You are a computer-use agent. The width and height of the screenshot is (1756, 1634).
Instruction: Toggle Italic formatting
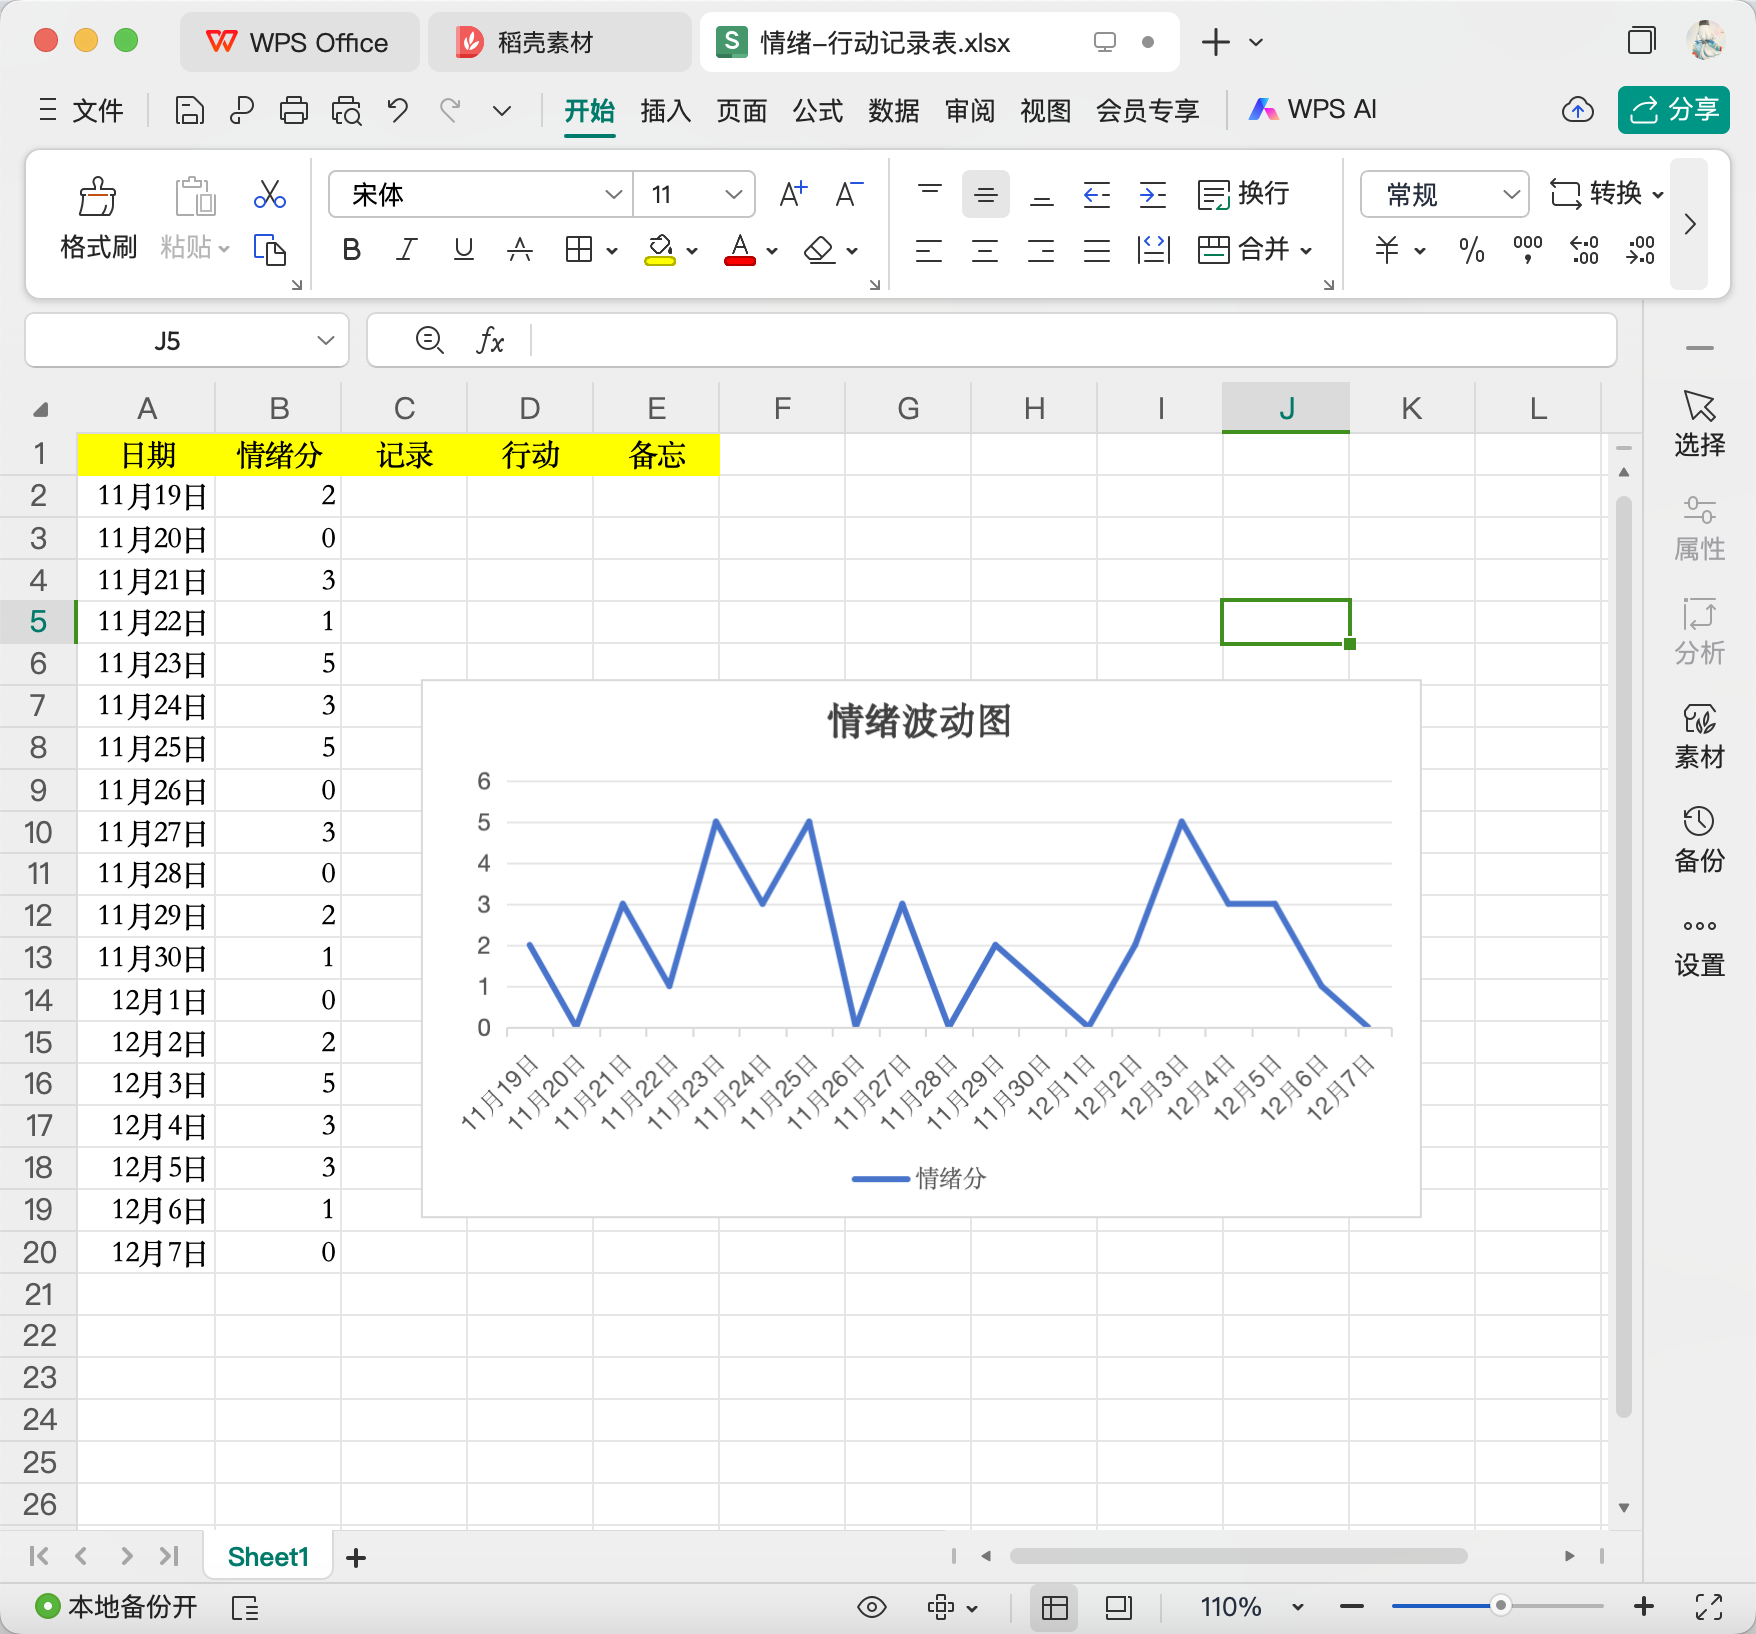(x=406, y=250)
